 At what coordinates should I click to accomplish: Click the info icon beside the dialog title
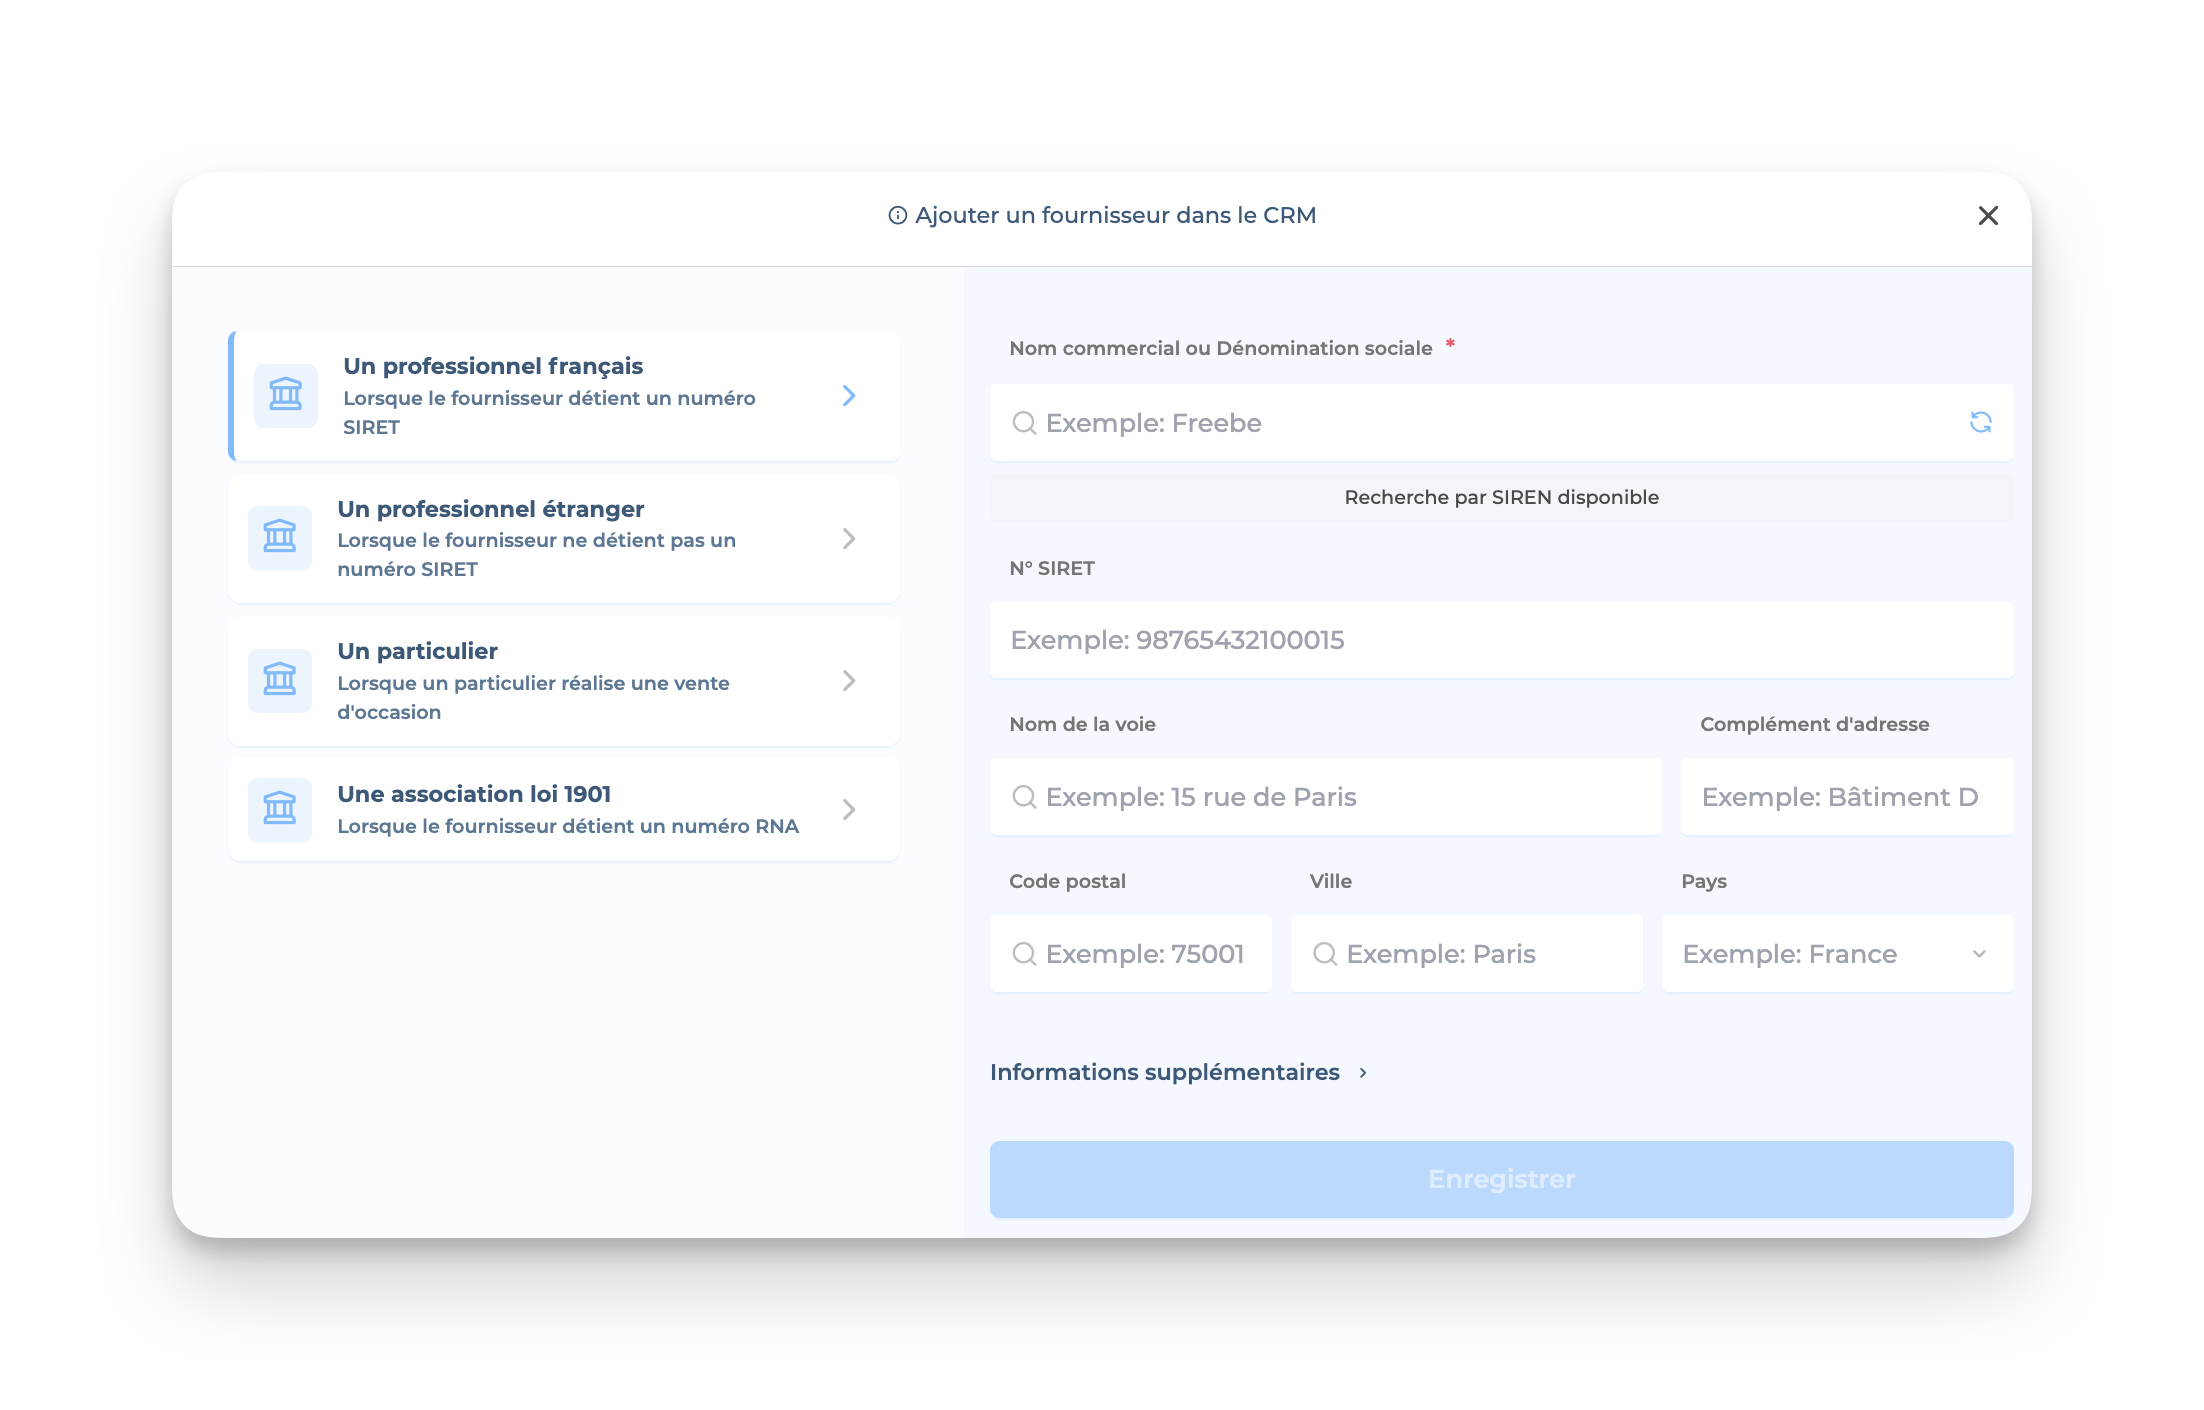coord(897,215)
